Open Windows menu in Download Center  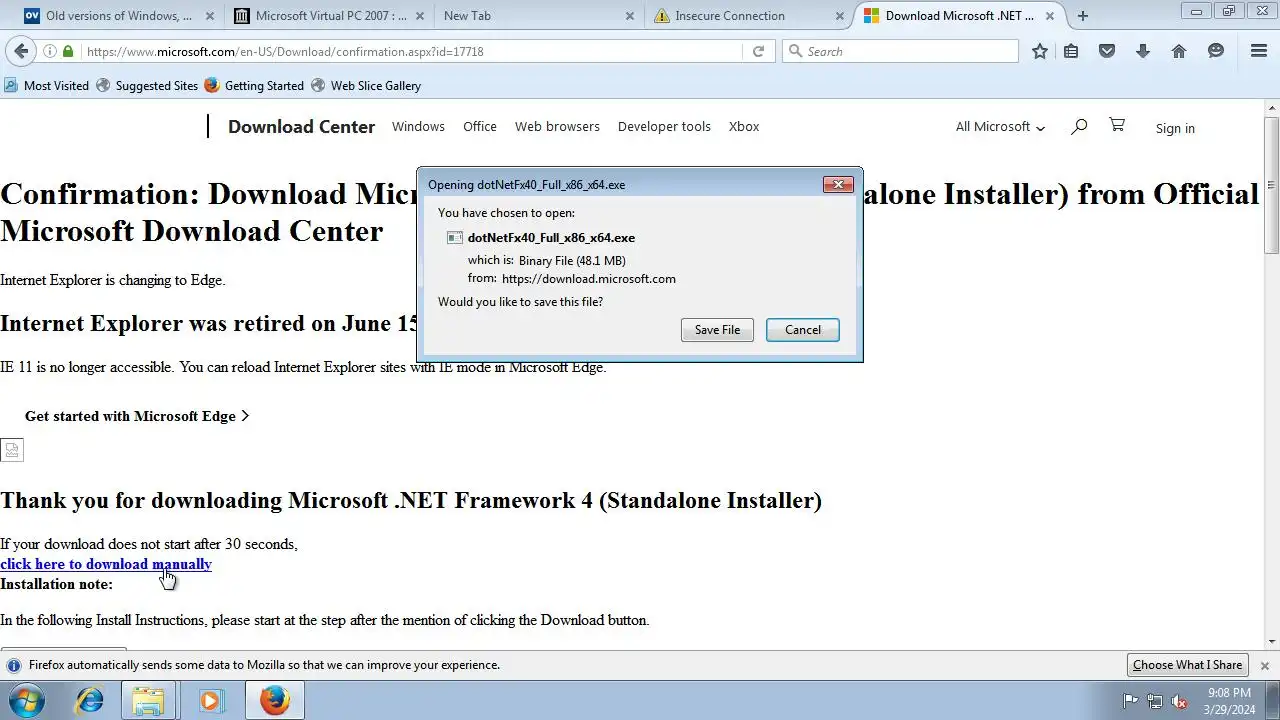[418, 126]
